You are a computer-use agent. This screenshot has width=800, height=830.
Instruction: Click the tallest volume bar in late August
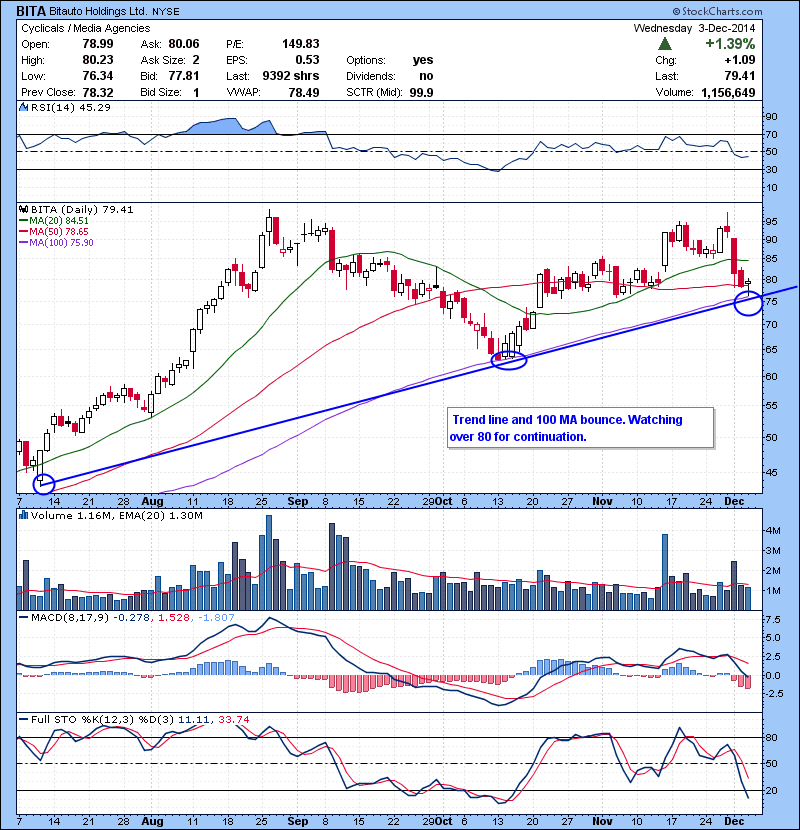coord(269,562)
